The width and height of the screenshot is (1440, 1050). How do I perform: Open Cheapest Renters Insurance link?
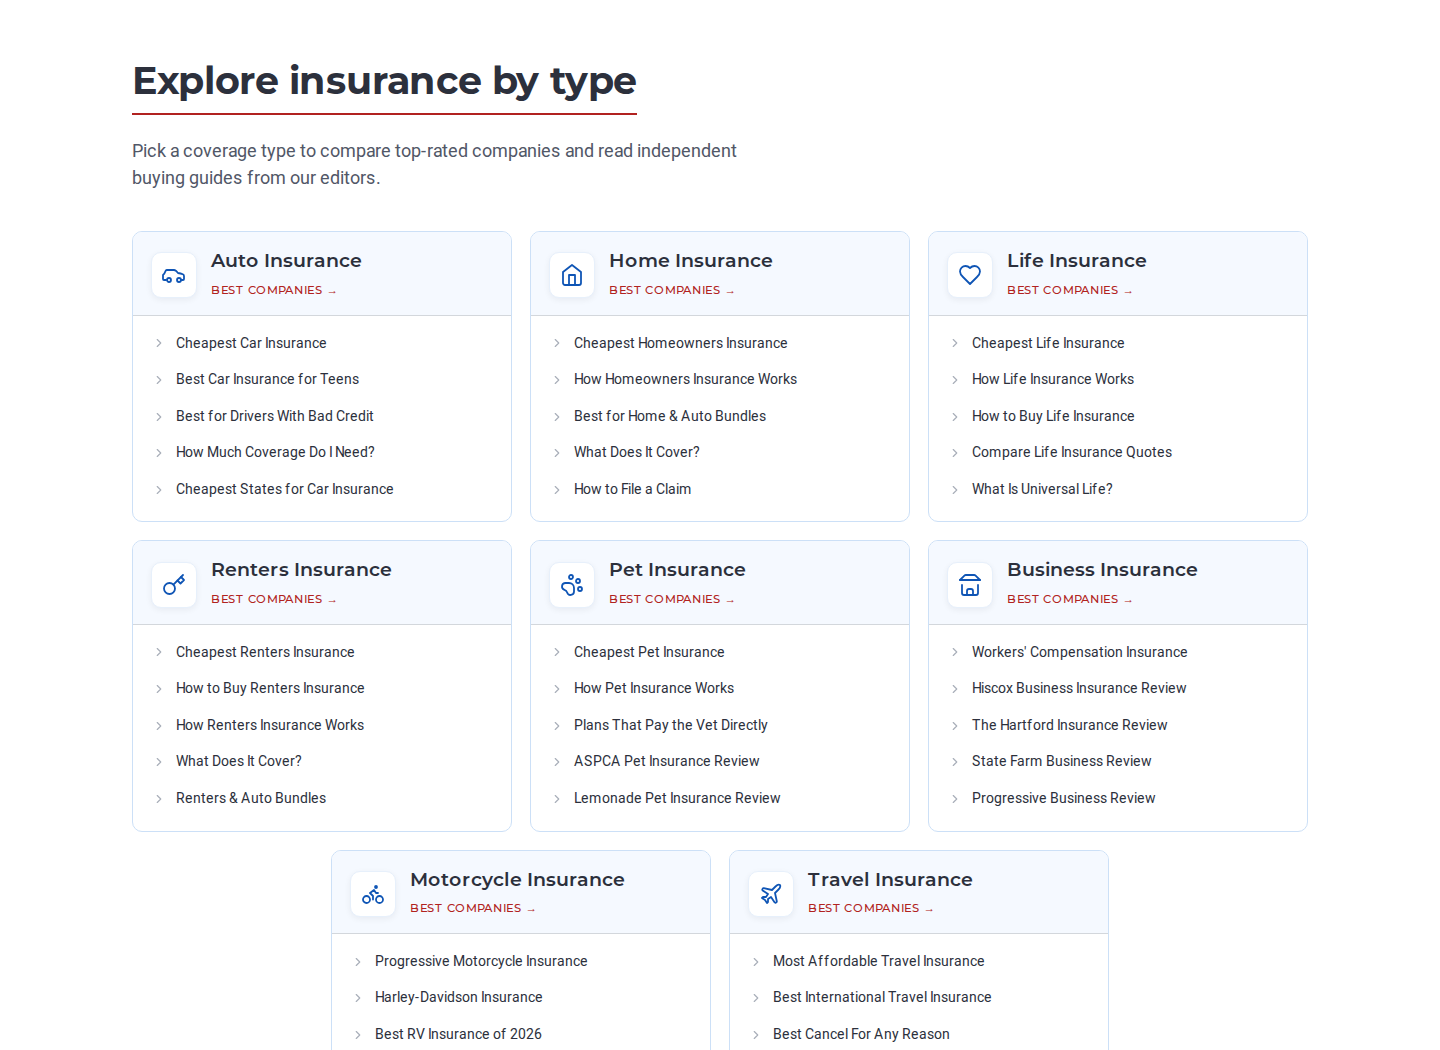click(x=265, y=652)
